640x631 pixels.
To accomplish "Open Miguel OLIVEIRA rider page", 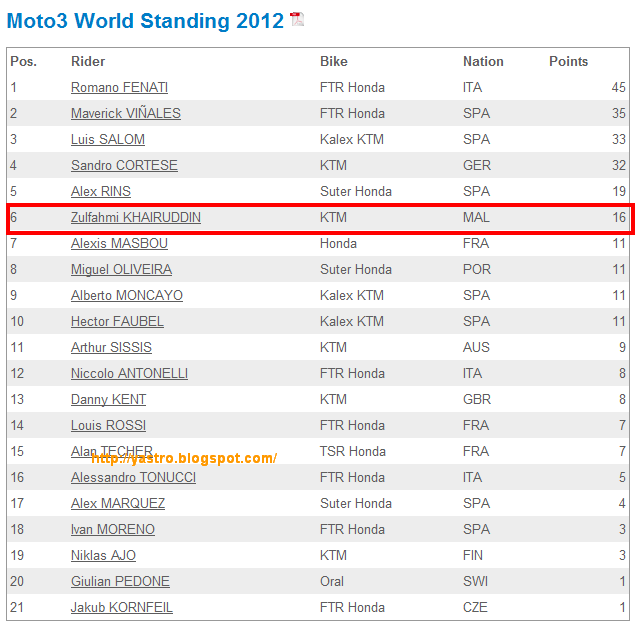I will click(x=121, y=269).
